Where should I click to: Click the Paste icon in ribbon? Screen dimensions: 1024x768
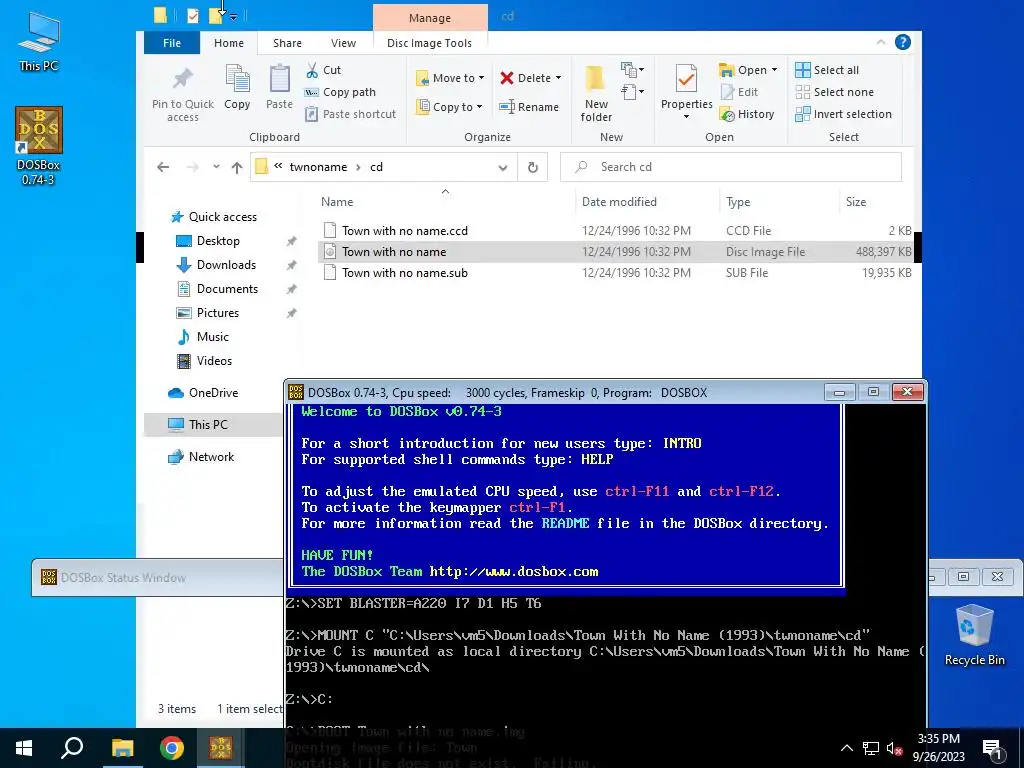pyautogui.click(x=280, y=88)
